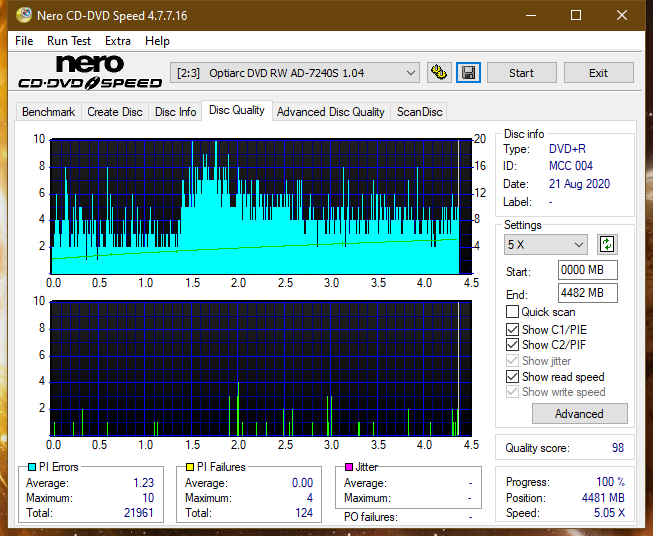
Task: Open the 5 X speed dropdown
Action: tap(546, 244)
